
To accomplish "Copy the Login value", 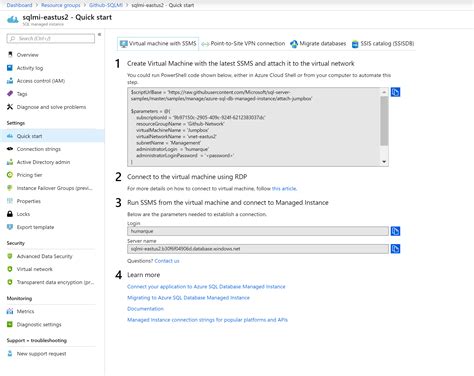I will [395, 231].
